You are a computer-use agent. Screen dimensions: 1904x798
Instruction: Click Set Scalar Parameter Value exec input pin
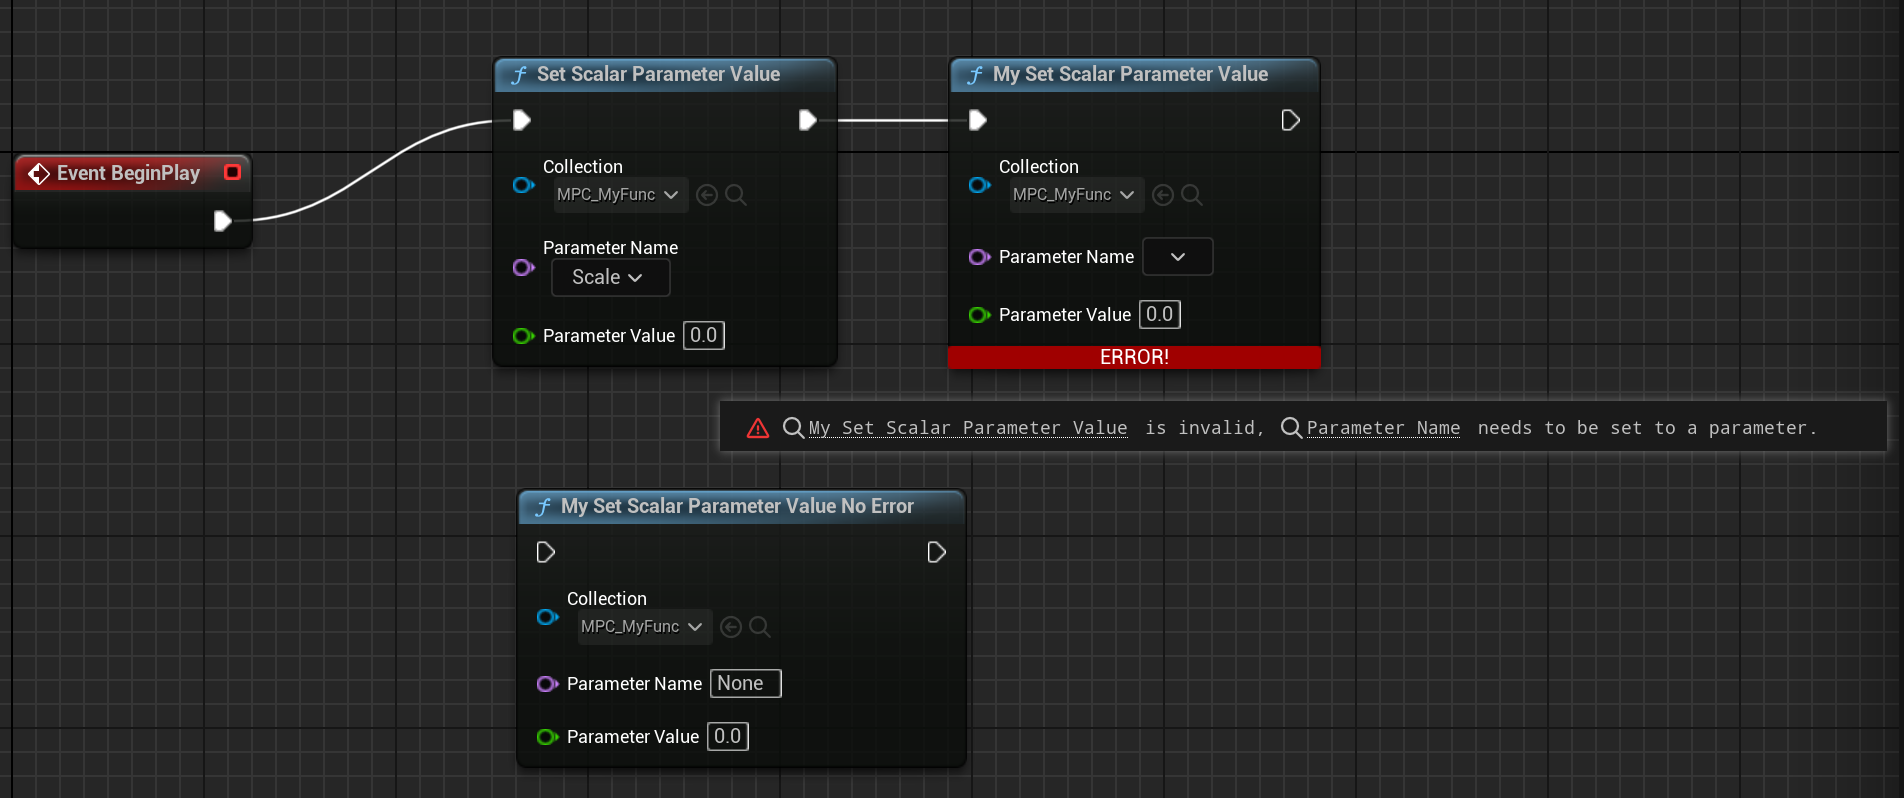tap(521, 120)
